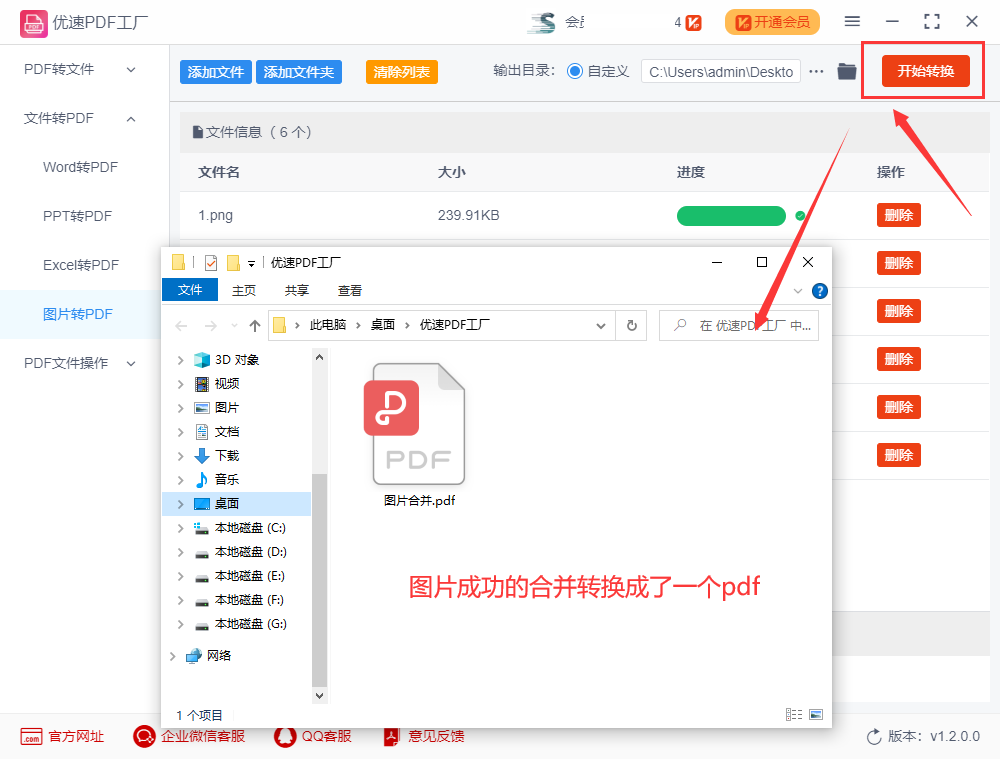Click 此电脑 in the address breadcrumb
This screenshot has width=1000, height=760.
tap(328, 325)
